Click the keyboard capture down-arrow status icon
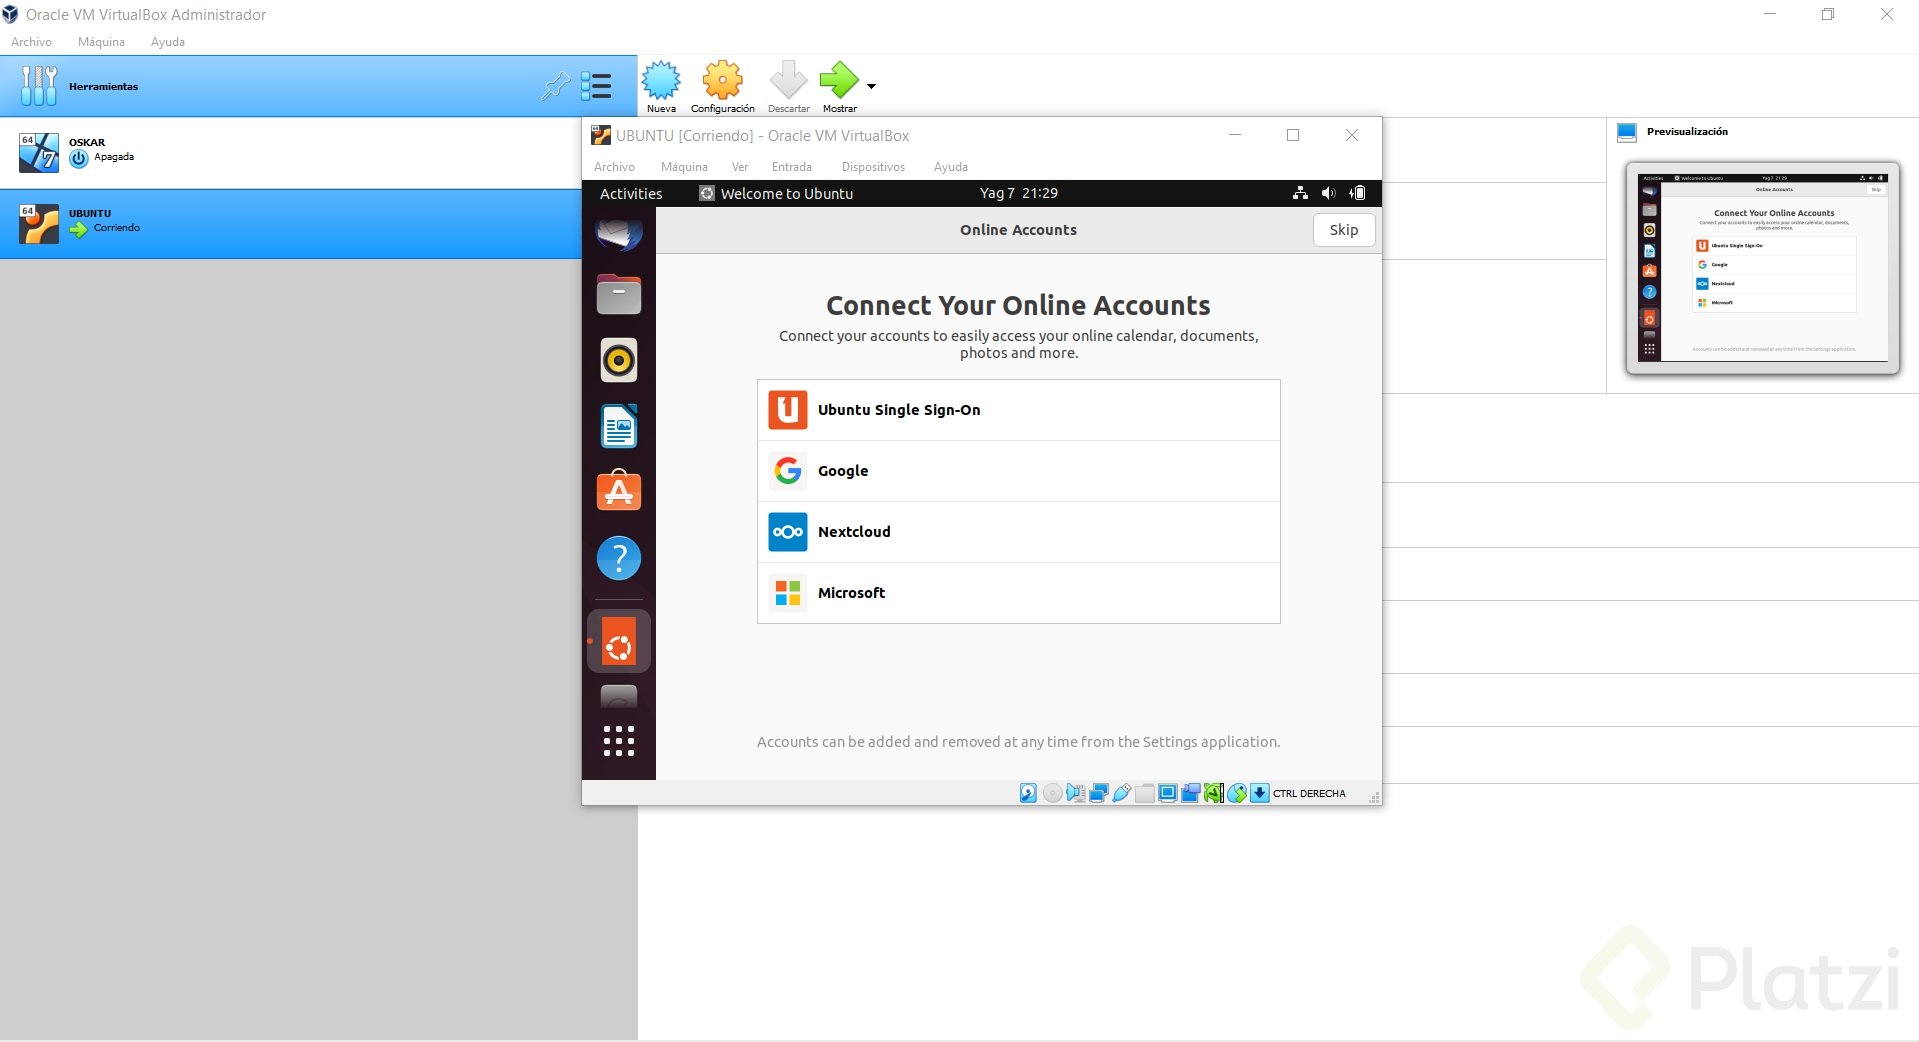The width and height of the screenshot is (1919, 1042). (x=1260, y=793)
